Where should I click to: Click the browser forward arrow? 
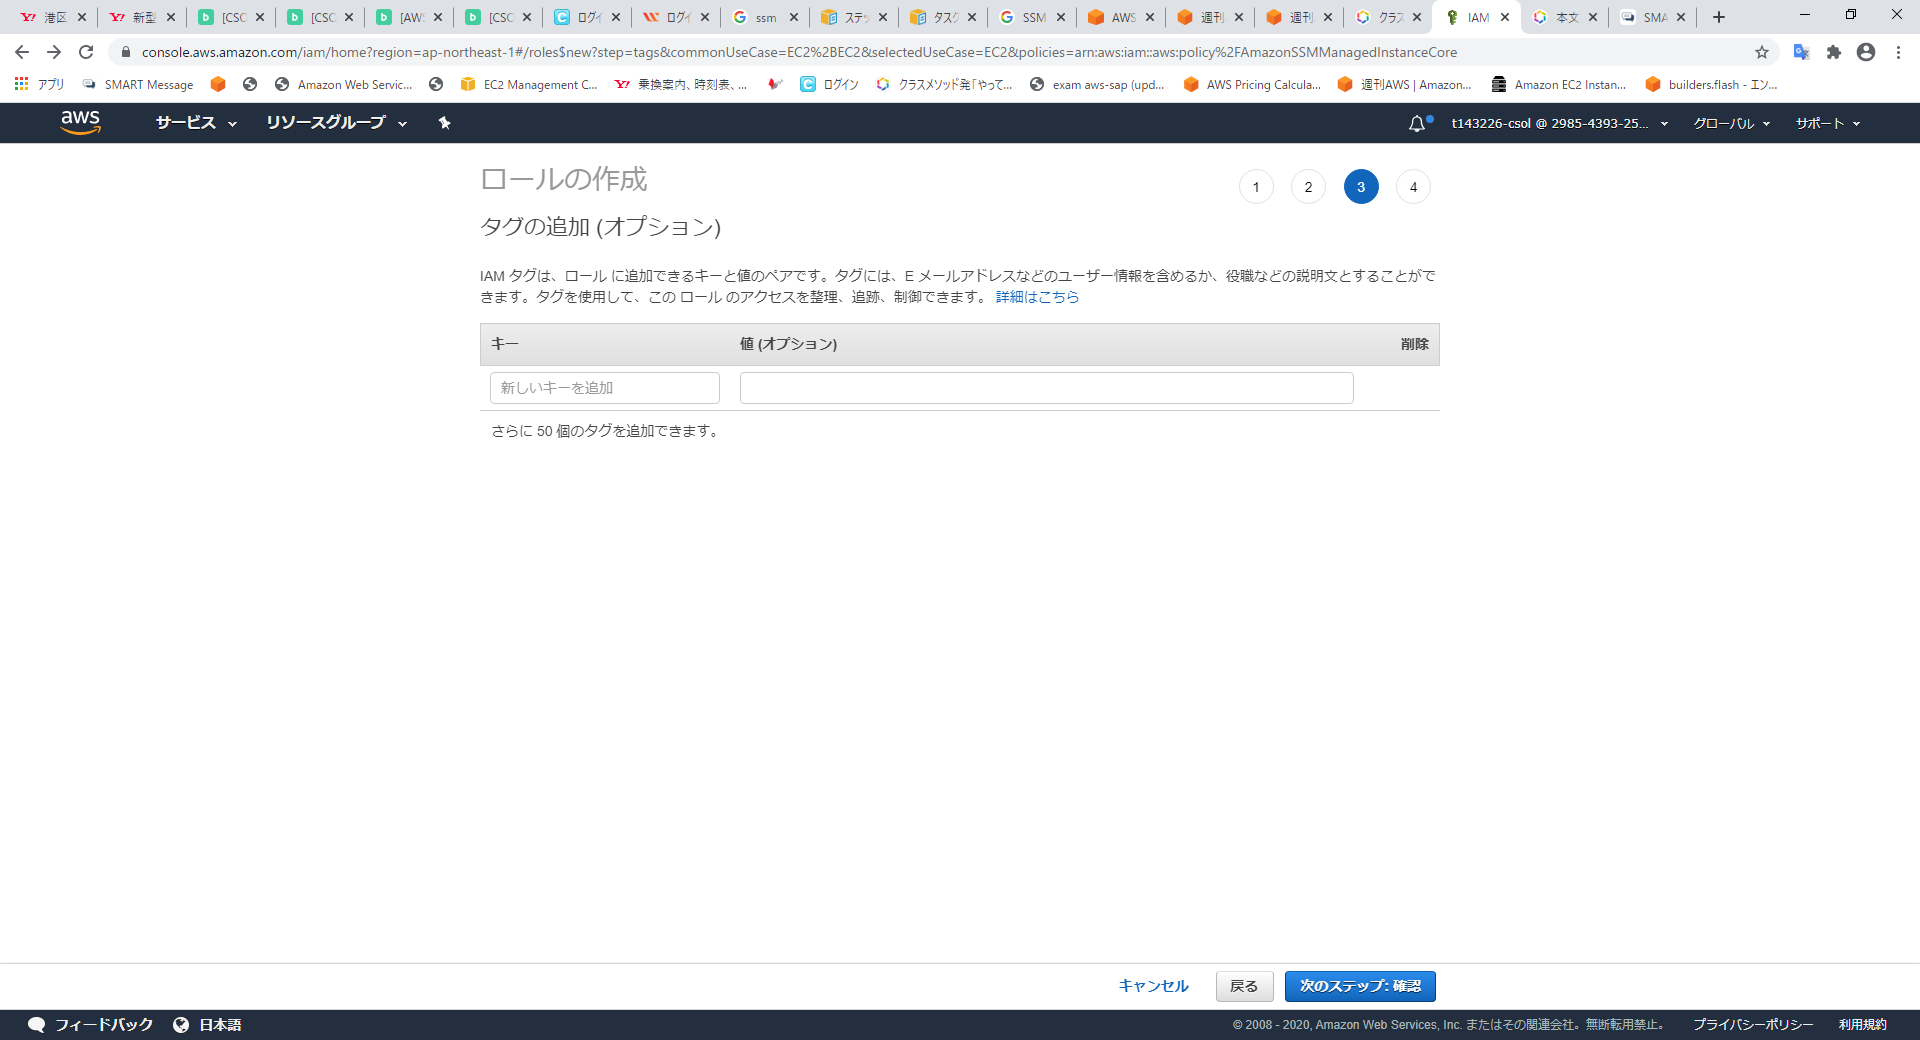[54, 52]
